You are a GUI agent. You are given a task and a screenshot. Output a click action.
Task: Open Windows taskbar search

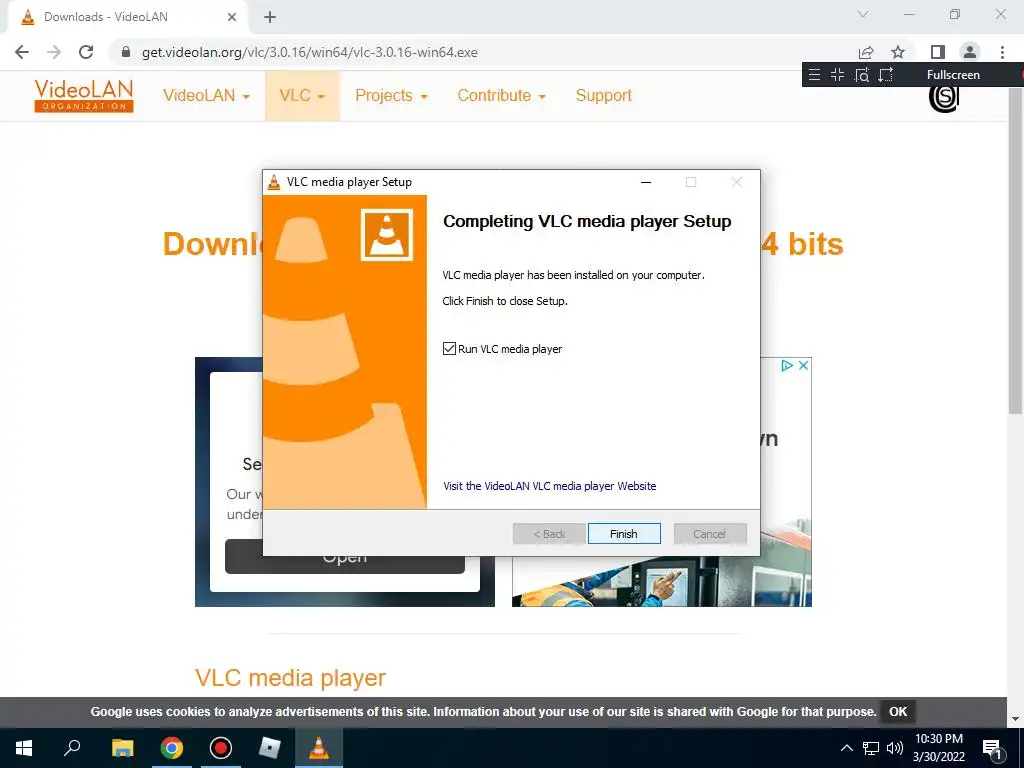(x=72, y=748)
